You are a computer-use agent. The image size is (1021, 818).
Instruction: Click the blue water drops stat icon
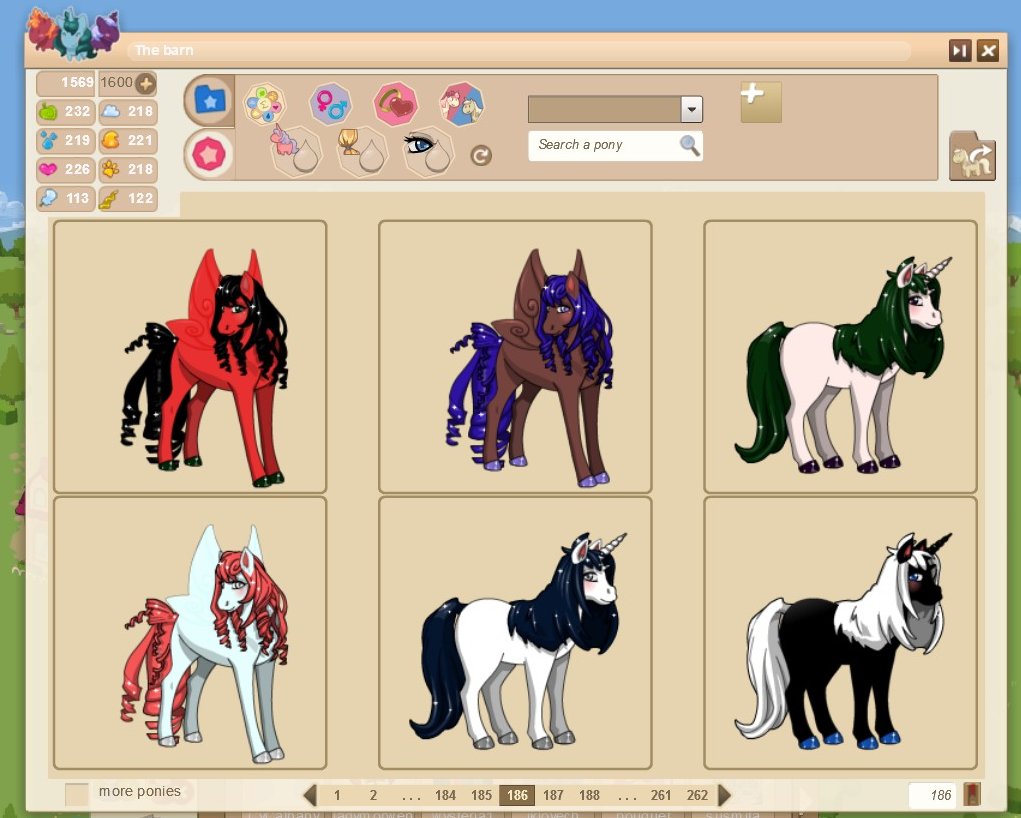(48, 141)
